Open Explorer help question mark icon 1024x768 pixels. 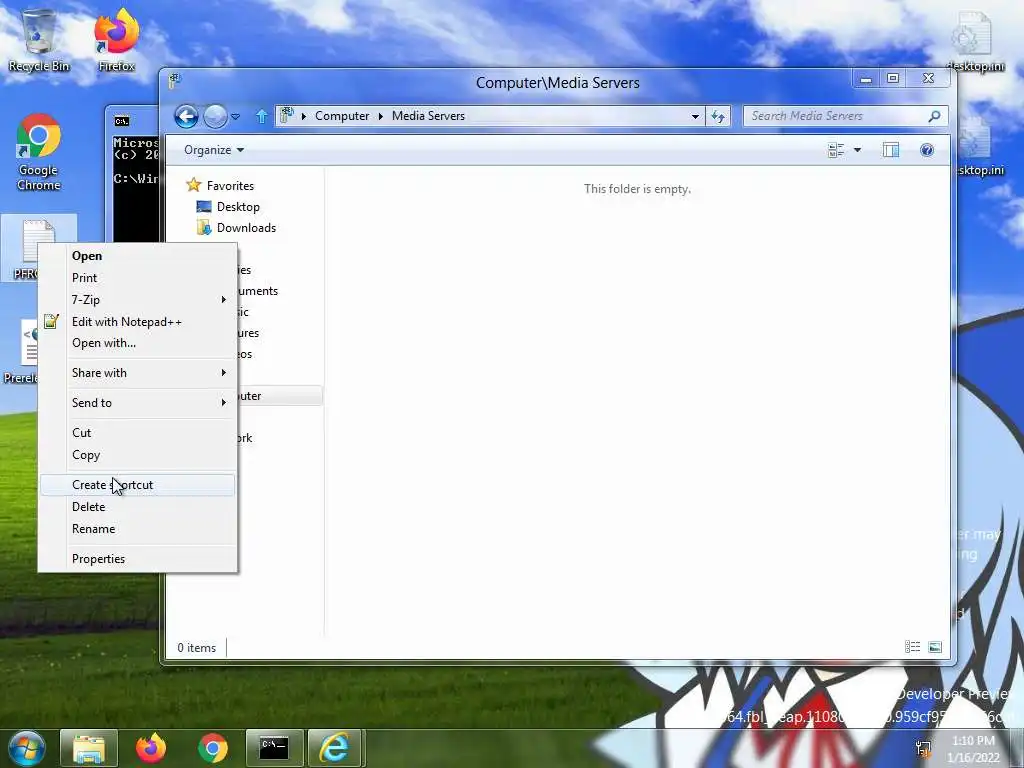point(927,150)
